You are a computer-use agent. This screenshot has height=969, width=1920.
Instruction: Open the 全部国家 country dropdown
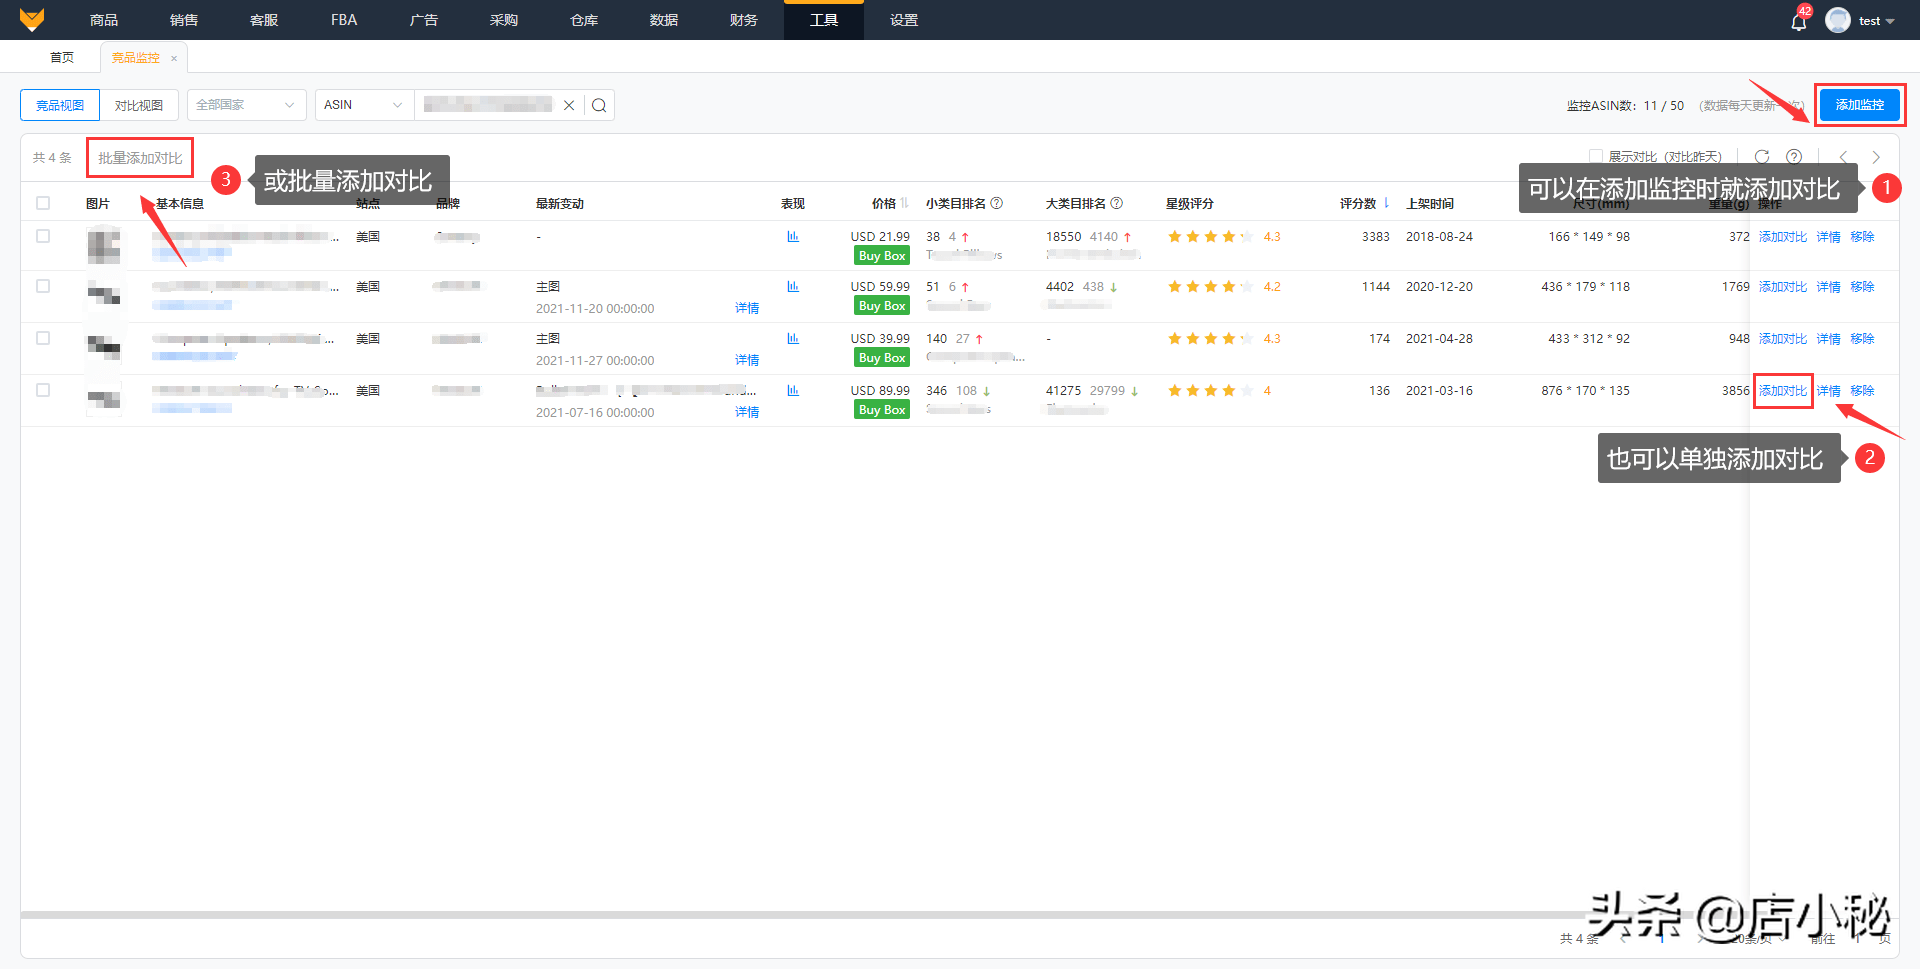tap(245, 104)
